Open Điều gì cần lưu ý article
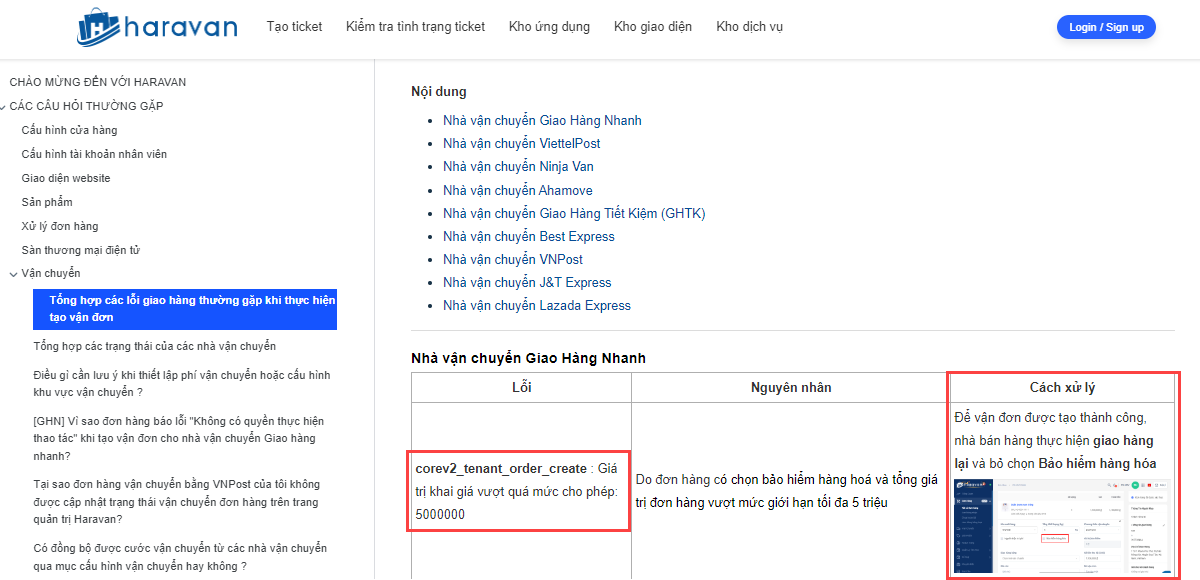Viewport: 1200px width, 580px height. (182, 383)
